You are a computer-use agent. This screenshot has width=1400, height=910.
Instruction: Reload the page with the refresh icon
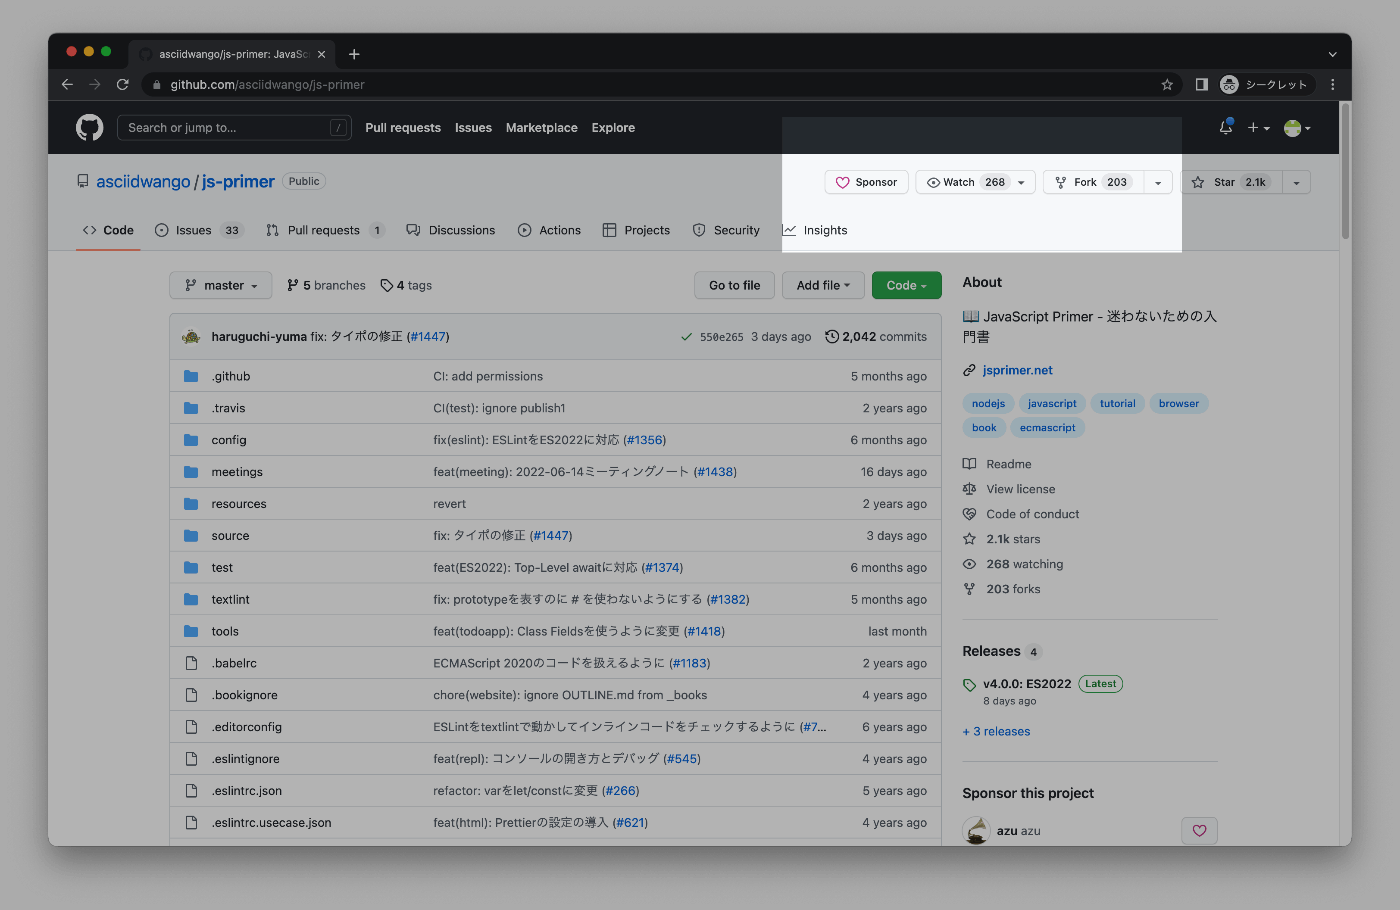tap(123, 85)
